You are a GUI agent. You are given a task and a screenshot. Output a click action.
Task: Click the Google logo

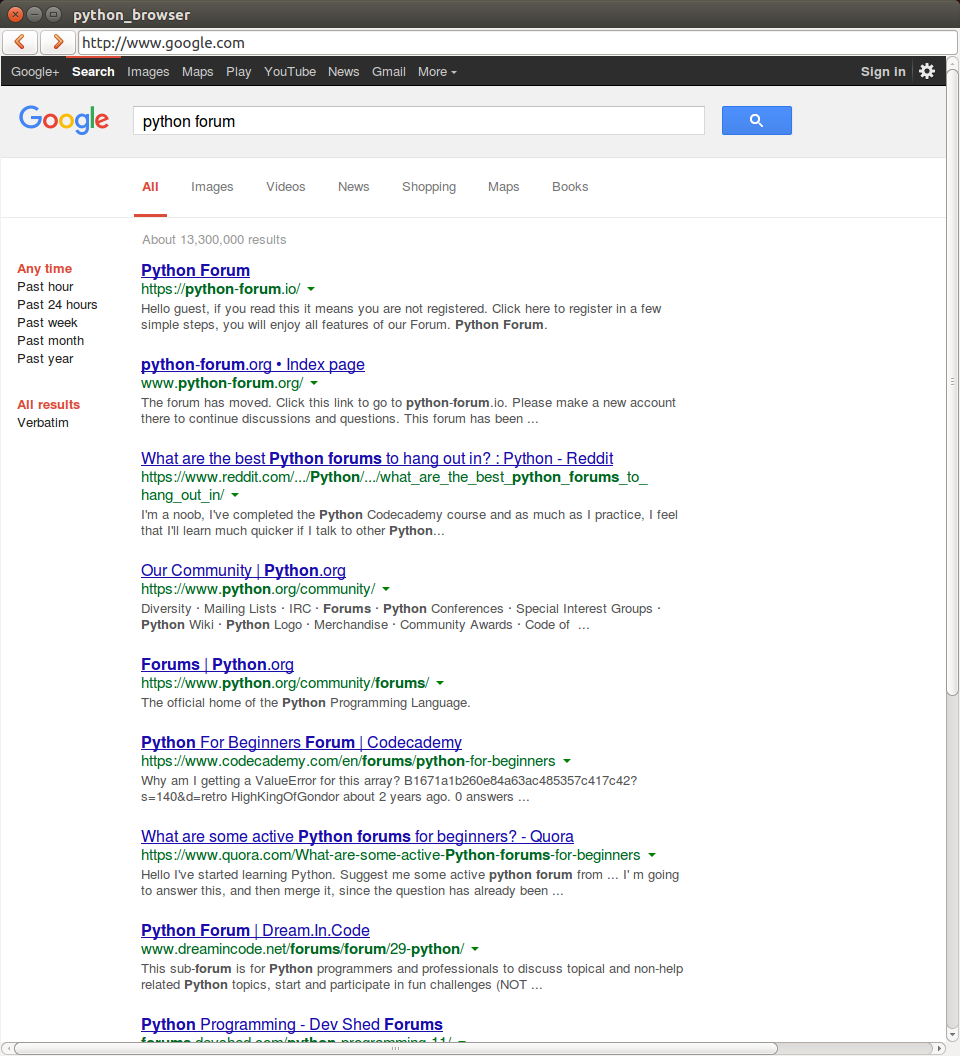(64, 120)
